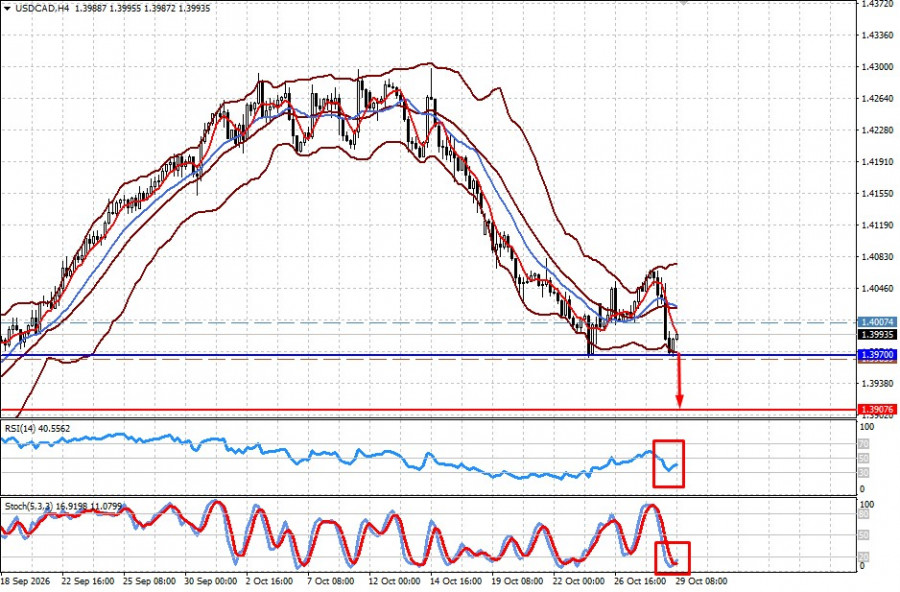The width and height of the screenshot is (900, 592).
Task: Click the 12 Oct 00:00 time label
Action: click(394, 581)
